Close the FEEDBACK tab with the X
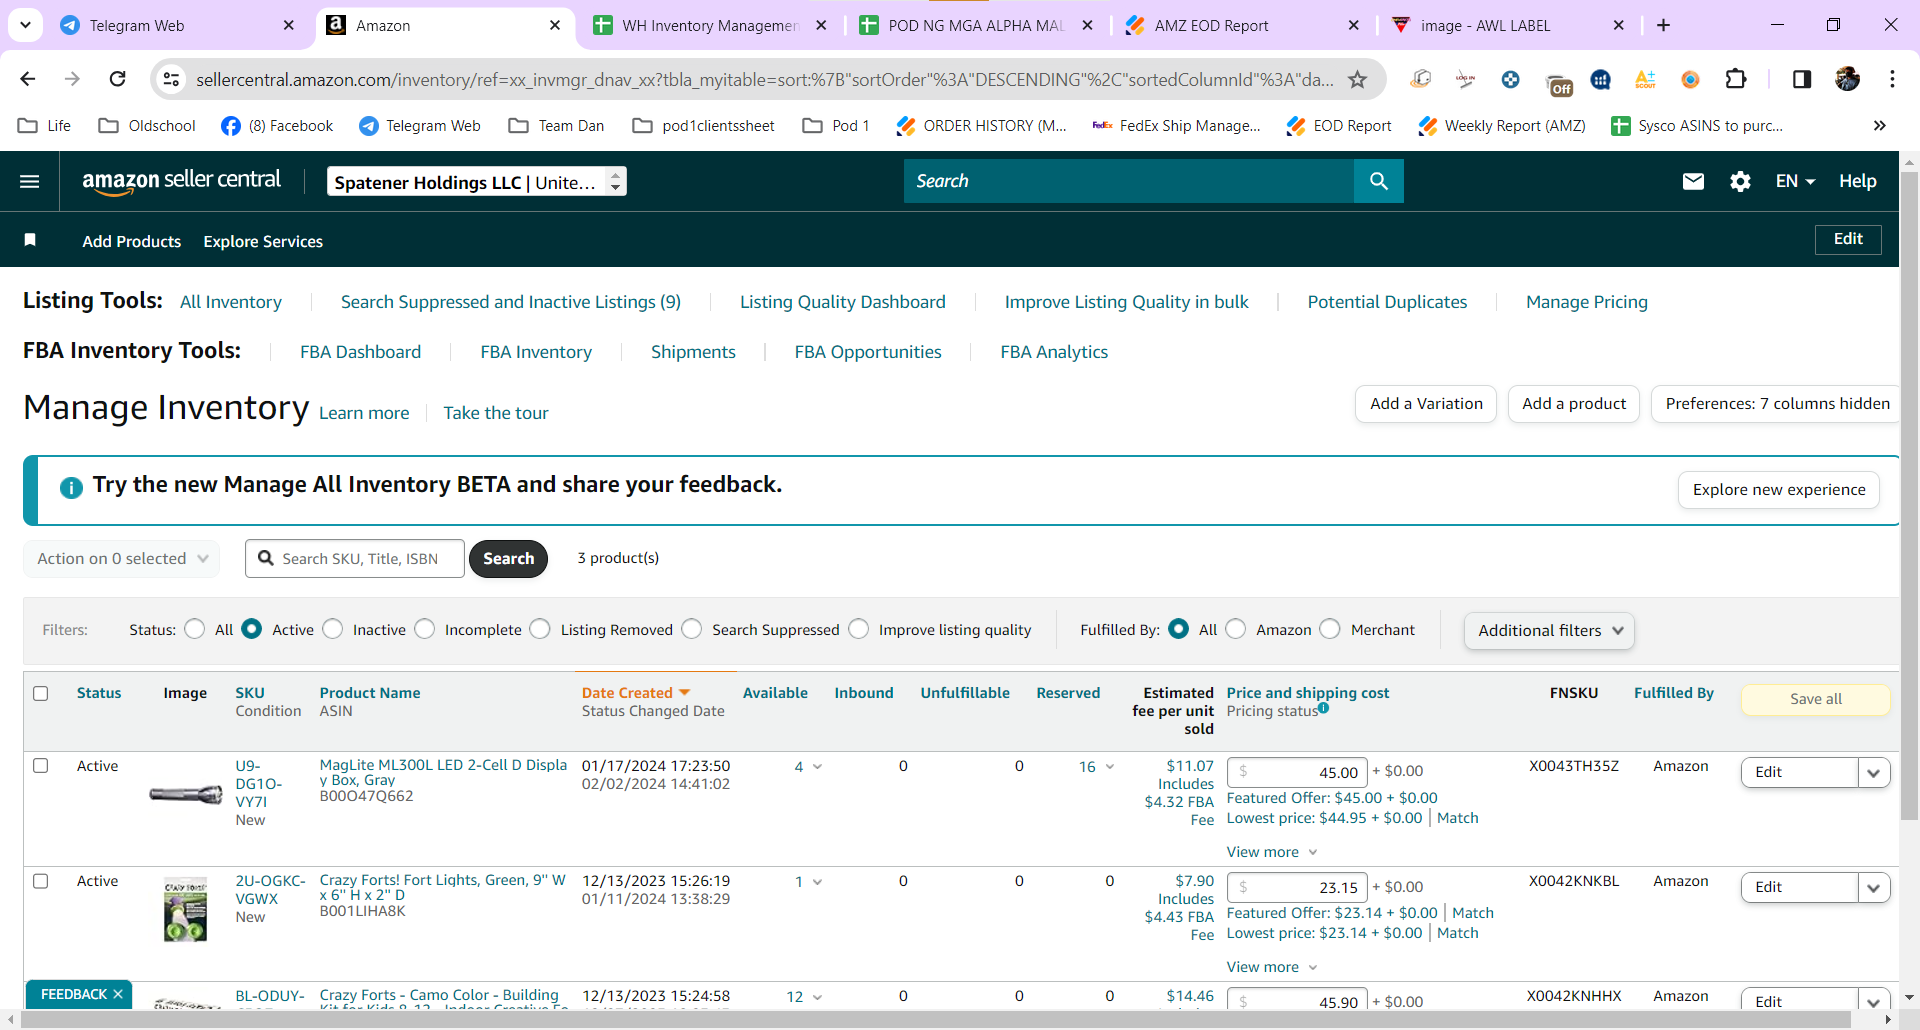 click(x=118, y=994)
